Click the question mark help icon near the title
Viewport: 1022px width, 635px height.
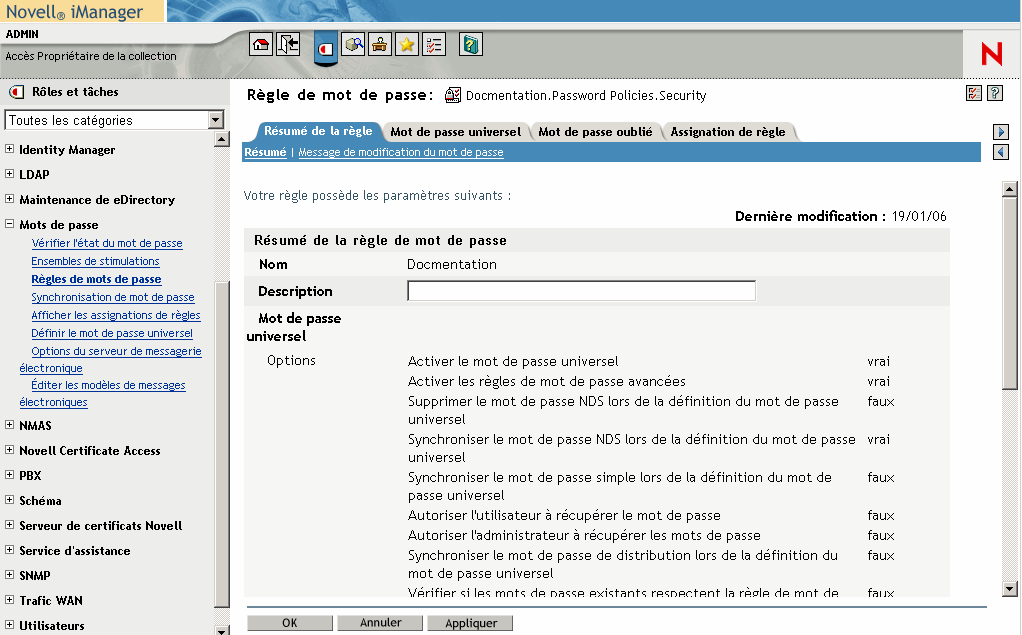(995, 93)
